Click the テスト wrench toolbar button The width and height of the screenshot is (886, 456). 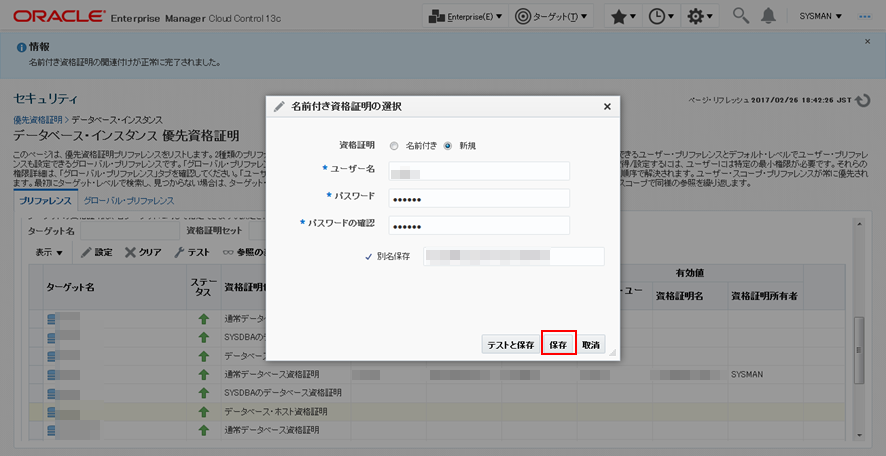(x=192, y=252)
